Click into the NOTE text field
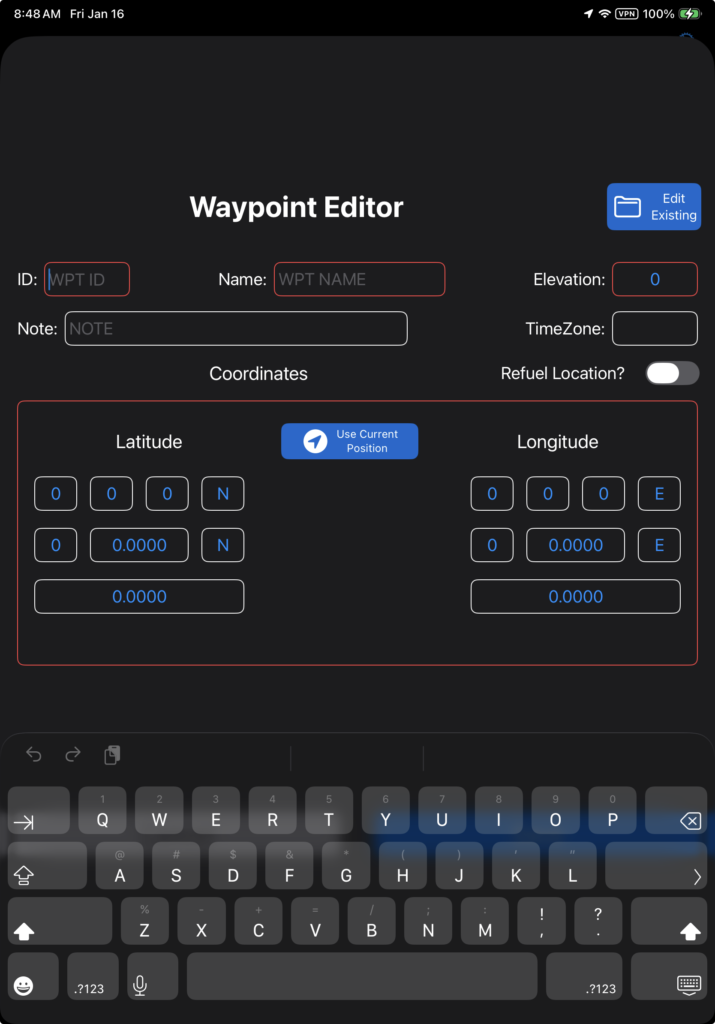 (236, 328)
